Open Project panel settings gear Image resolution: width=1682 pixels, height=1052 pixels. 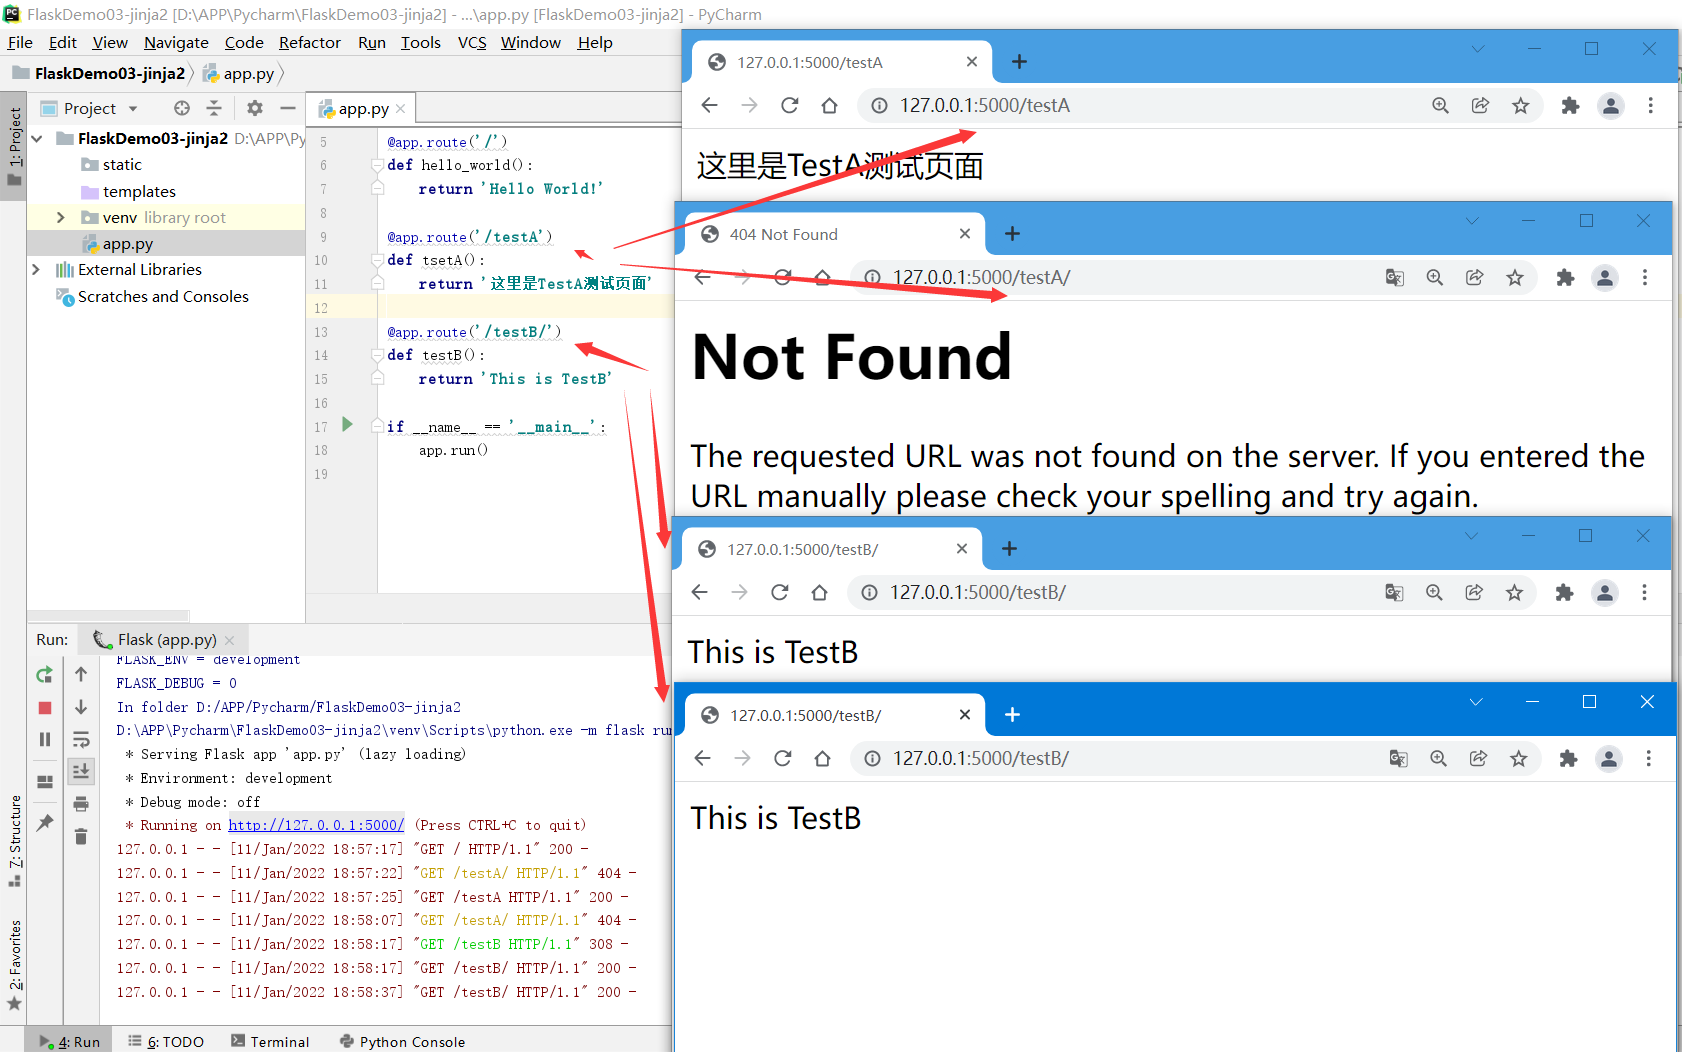[254, 108]
